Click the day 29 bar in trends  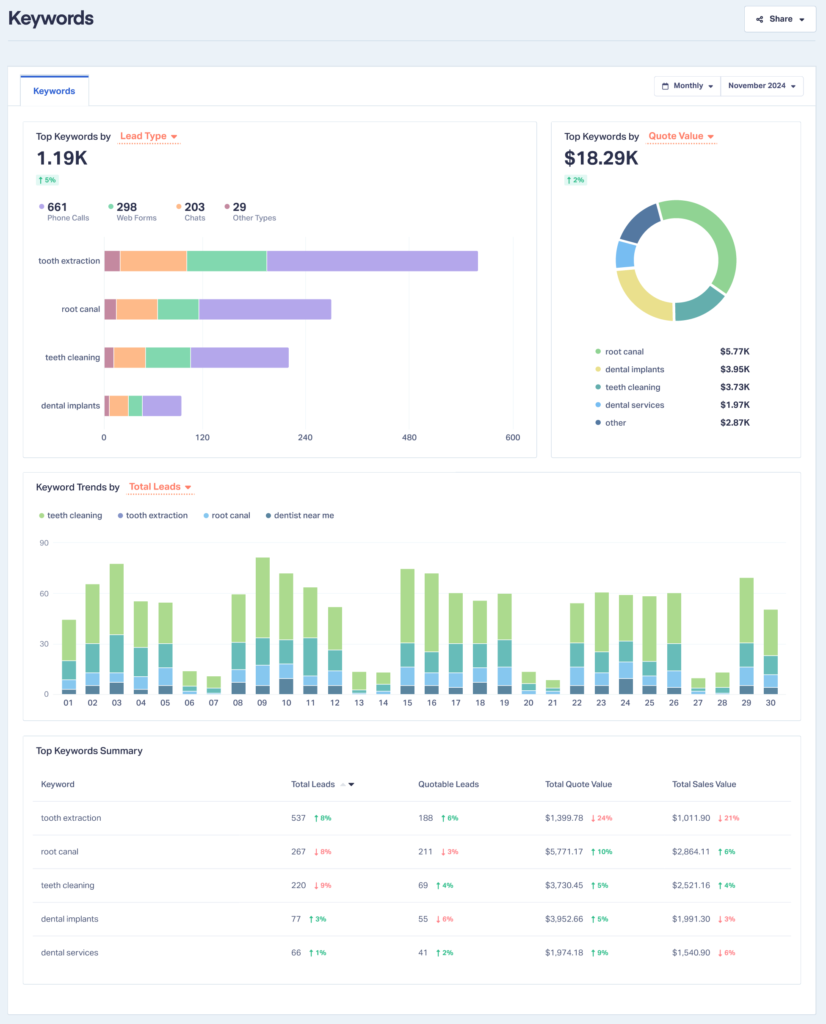coord(746,636)
